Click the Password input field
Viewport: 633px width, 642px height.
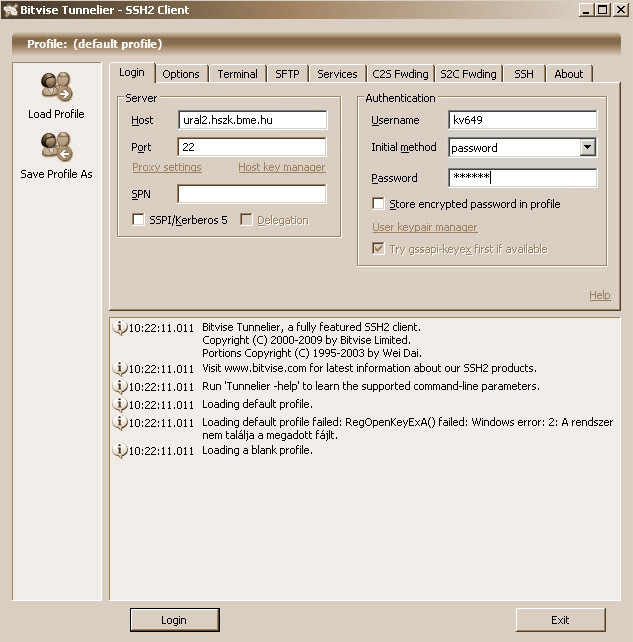coord(522,178)
